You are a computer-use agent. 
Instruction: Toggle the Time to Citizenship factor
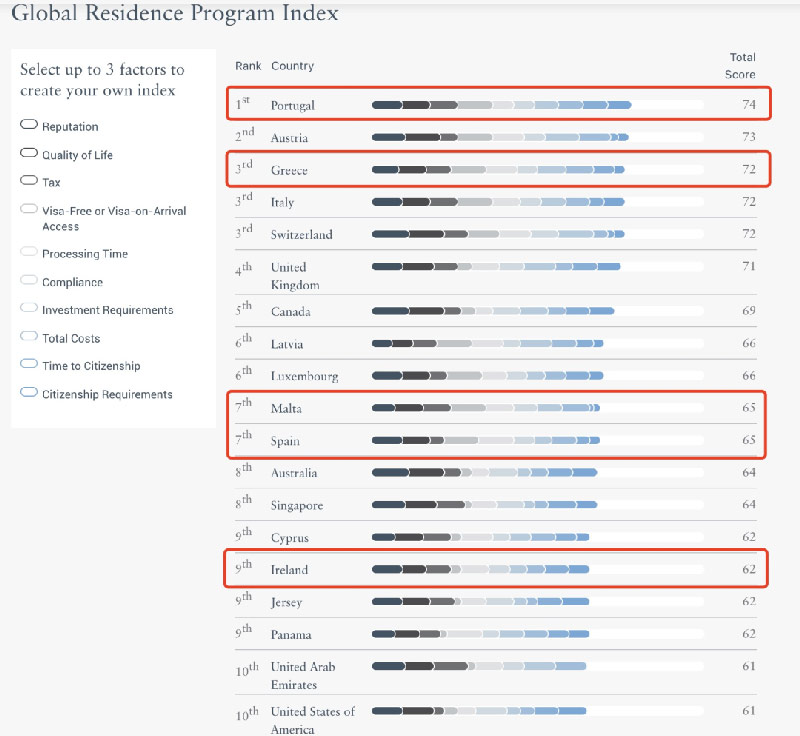[x=29, y=365]
